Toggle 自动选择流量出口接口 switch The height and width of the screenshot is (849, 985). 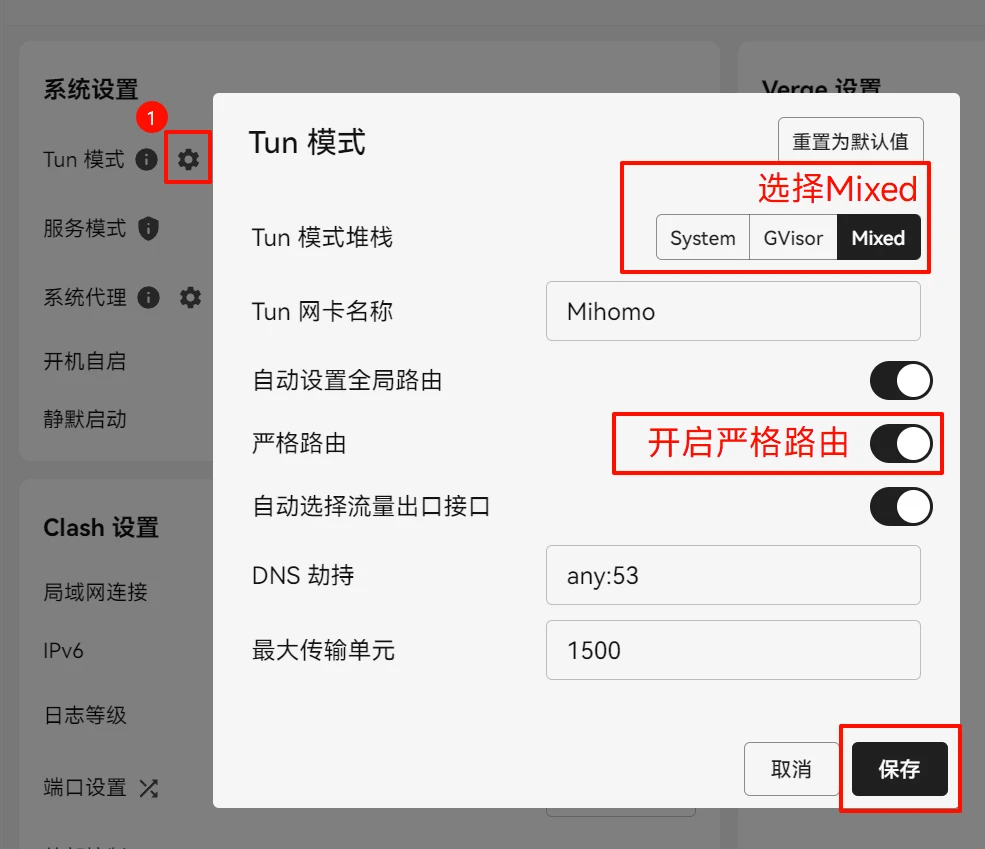click(900, 506)
